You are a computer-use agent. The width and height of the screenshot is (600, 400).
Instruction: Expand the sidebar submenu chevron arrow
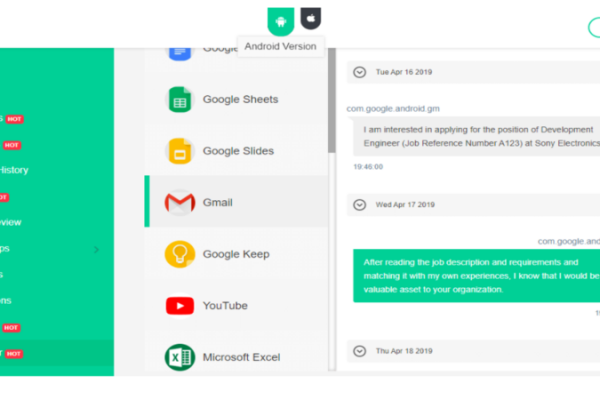(96, 250)
